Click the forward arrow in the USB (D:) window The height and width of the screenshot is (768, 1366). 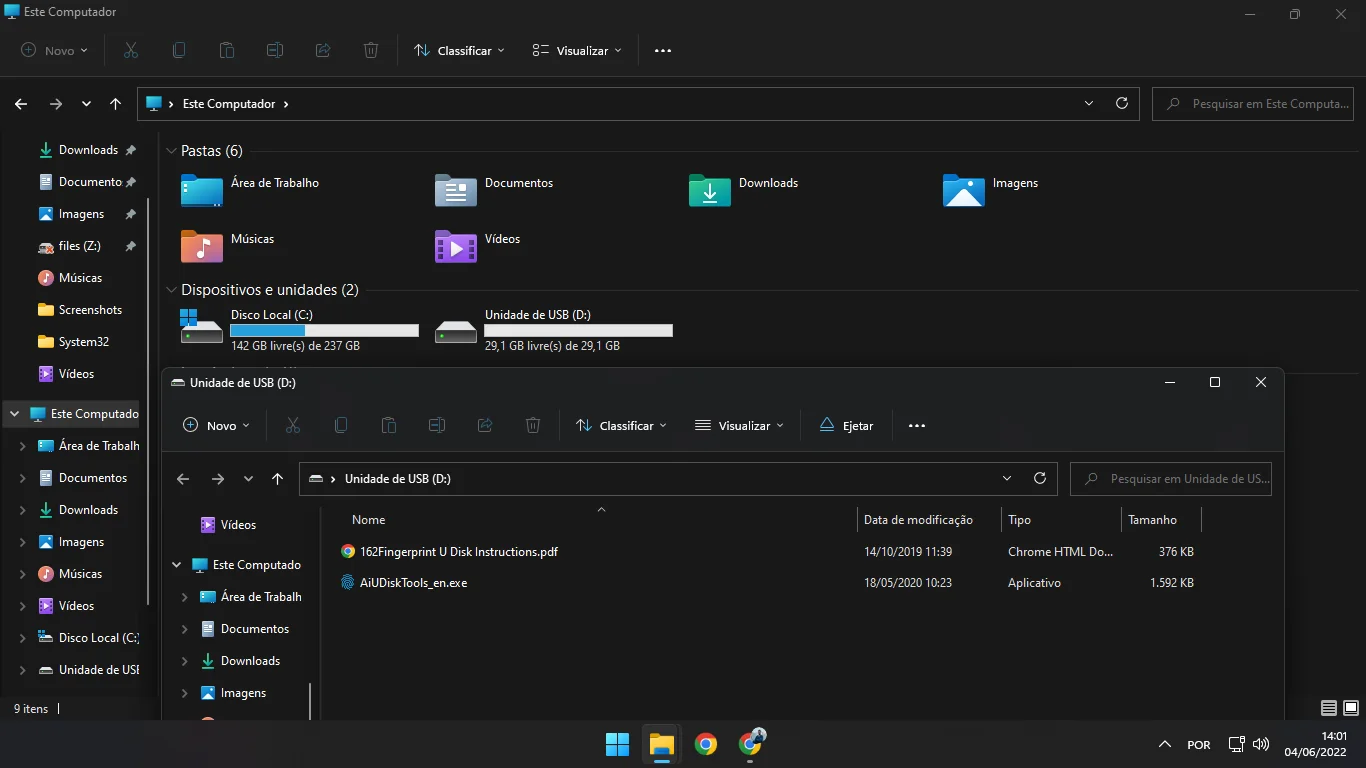pos(217,478)
